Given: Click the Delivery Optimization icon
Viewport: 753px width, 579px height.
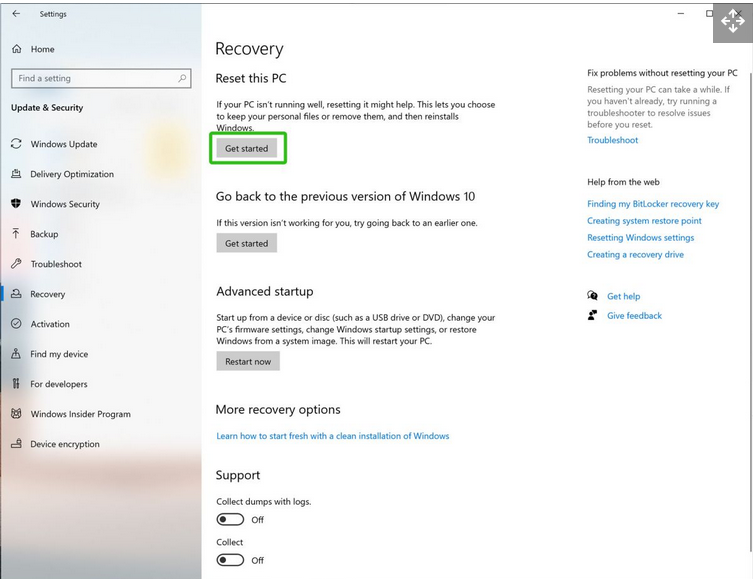Looking at the screenshot, I should coord(16,174).
